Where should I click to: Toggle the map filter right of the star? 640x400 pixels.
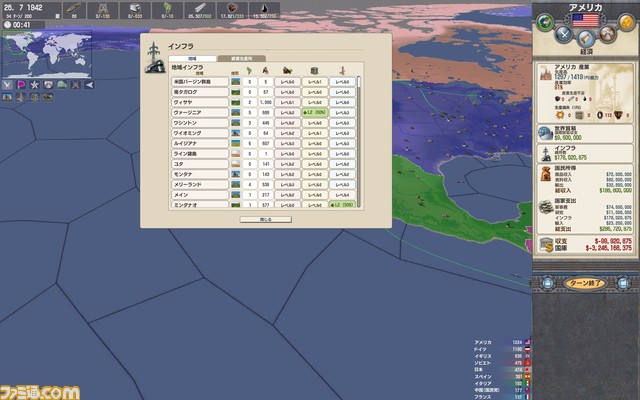48,85
